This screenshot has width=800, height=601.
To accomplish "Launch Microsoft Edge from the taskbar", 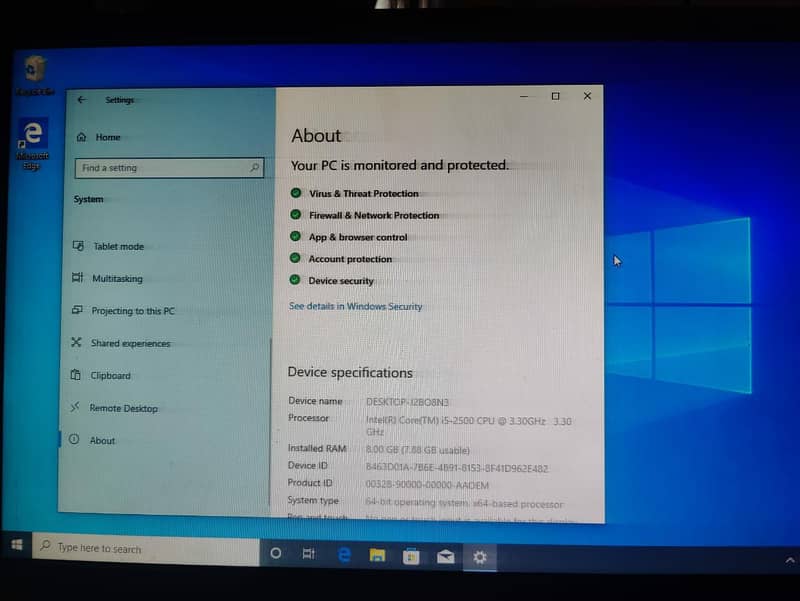I will (344, 555).
